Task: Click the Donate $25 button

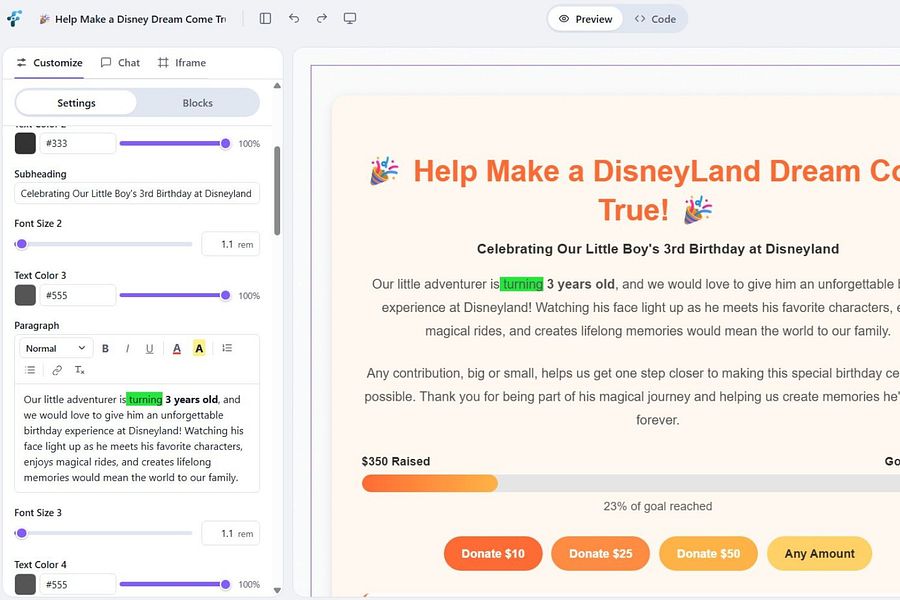Action: pyautogui.click(x=600, y=553)
